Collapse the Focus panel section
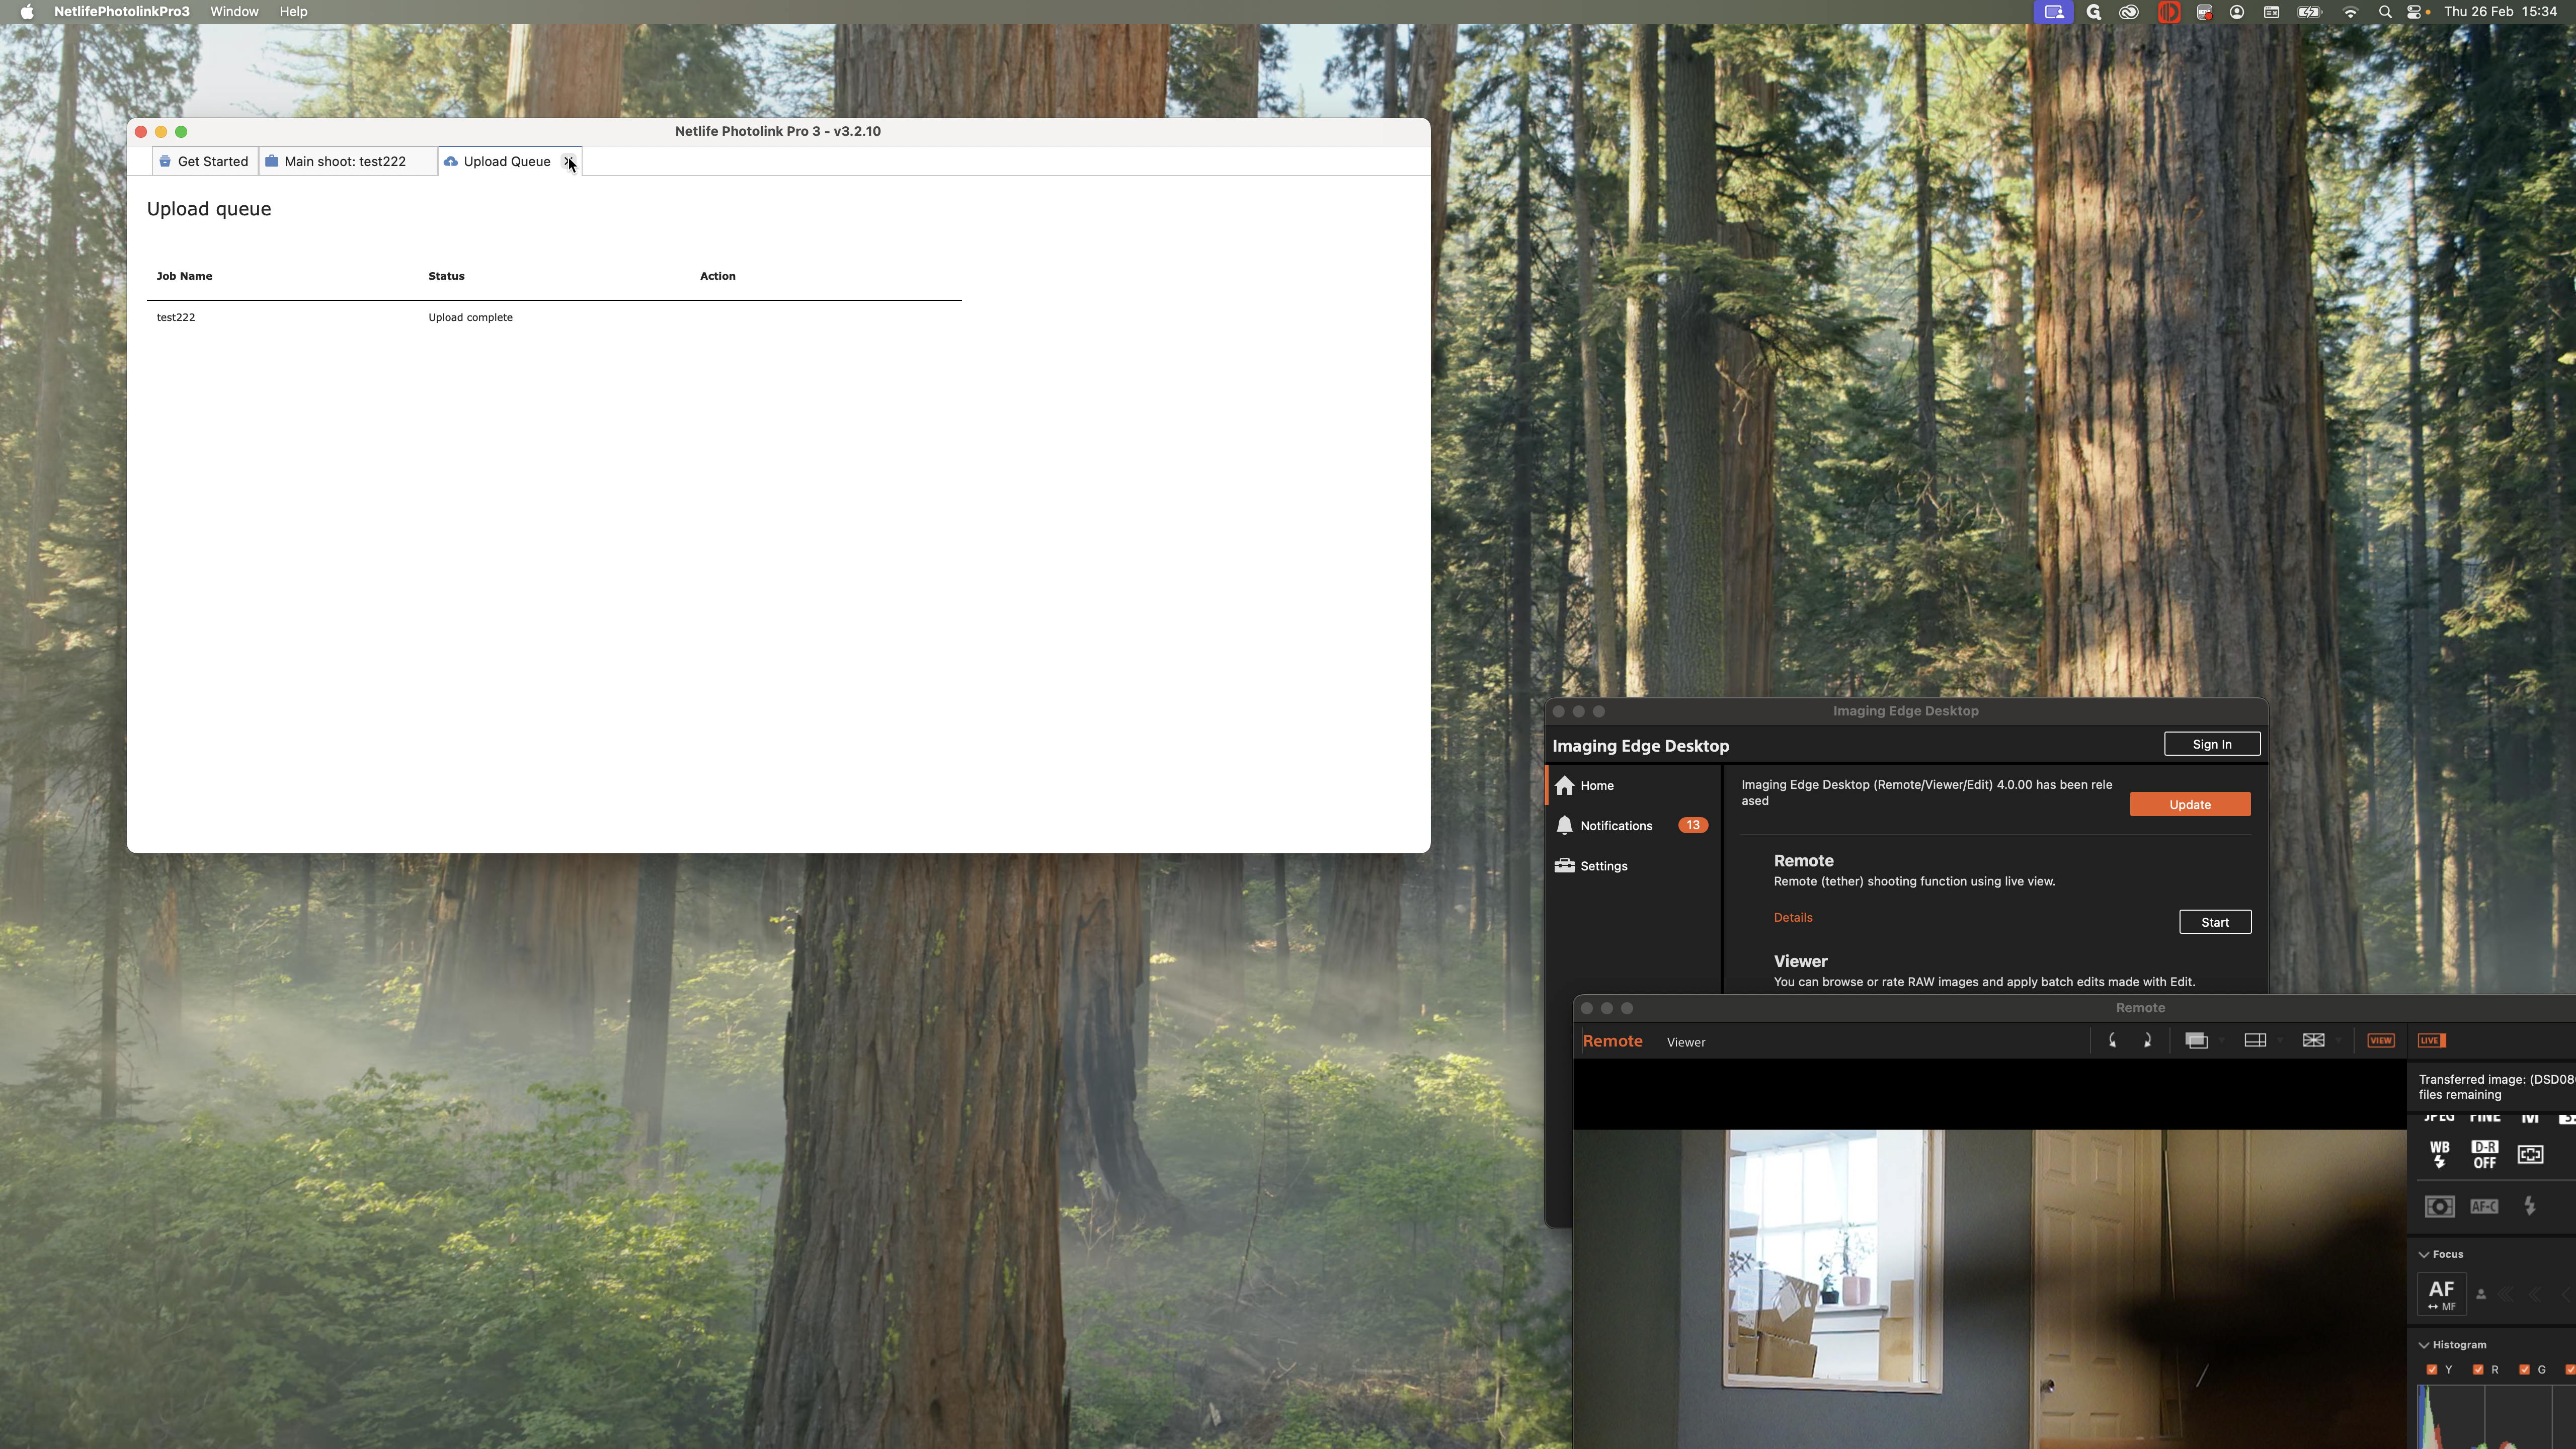 tap(2424, 1254)
